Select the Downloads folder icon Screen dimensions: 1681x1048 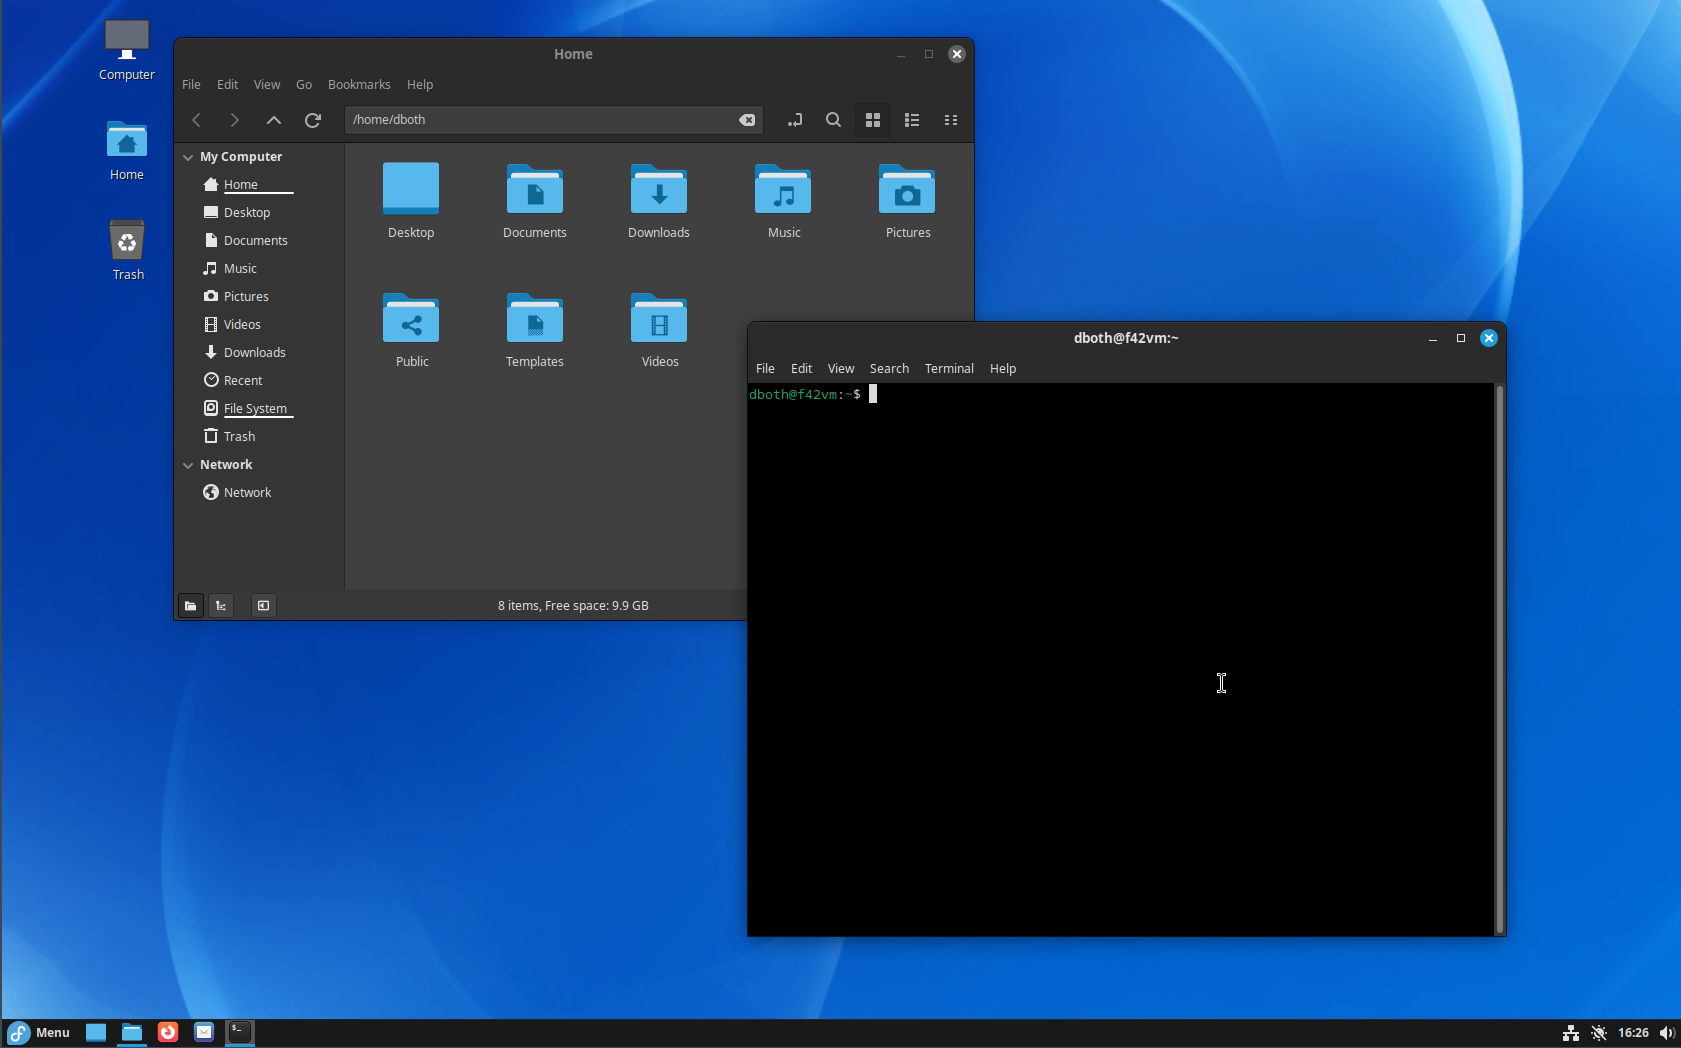pos(659,189)
